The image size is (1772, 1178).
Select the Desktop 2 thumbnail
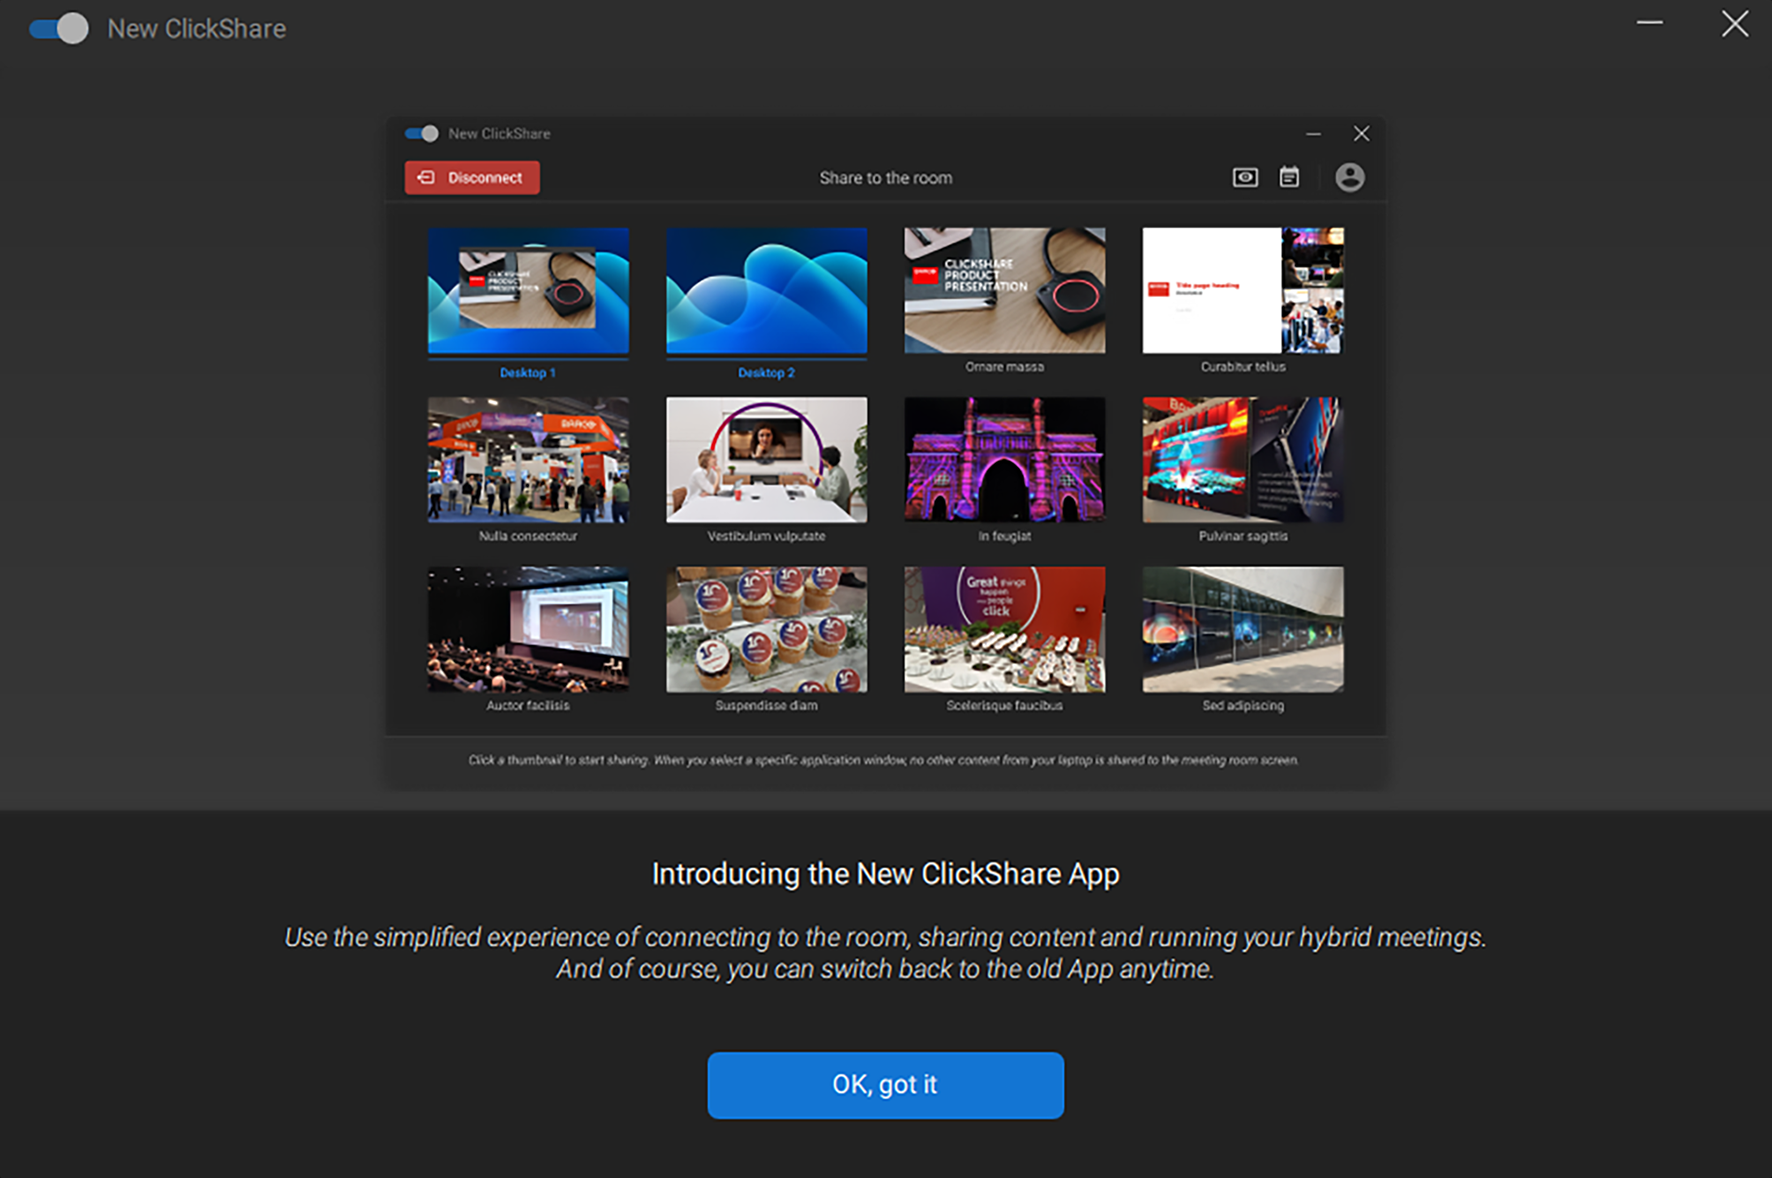pos(767,290)
